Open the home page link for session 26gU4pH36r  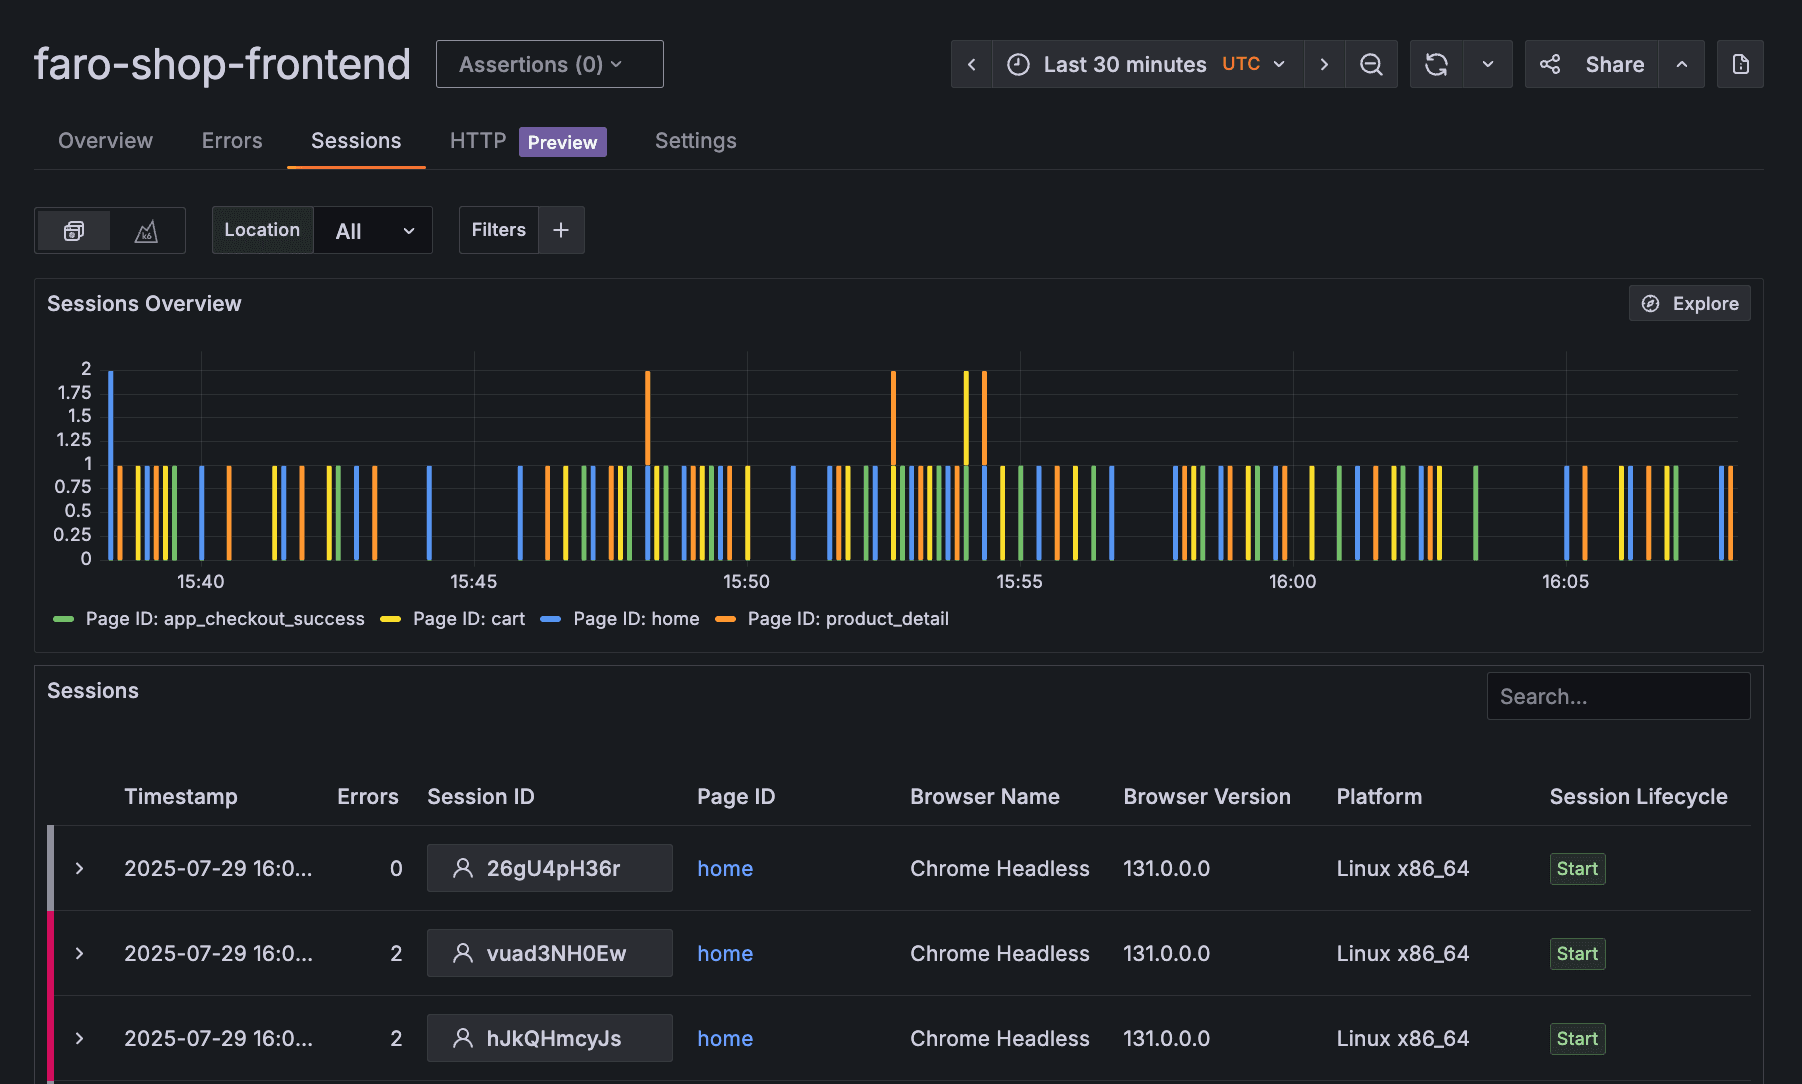click(x=725, y=868)
